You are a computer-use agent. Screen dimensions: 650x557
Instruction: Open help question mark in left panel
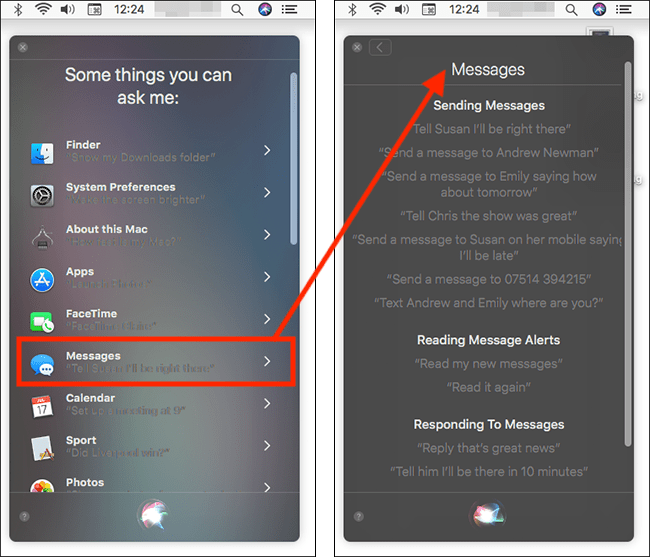click(24, 516)
